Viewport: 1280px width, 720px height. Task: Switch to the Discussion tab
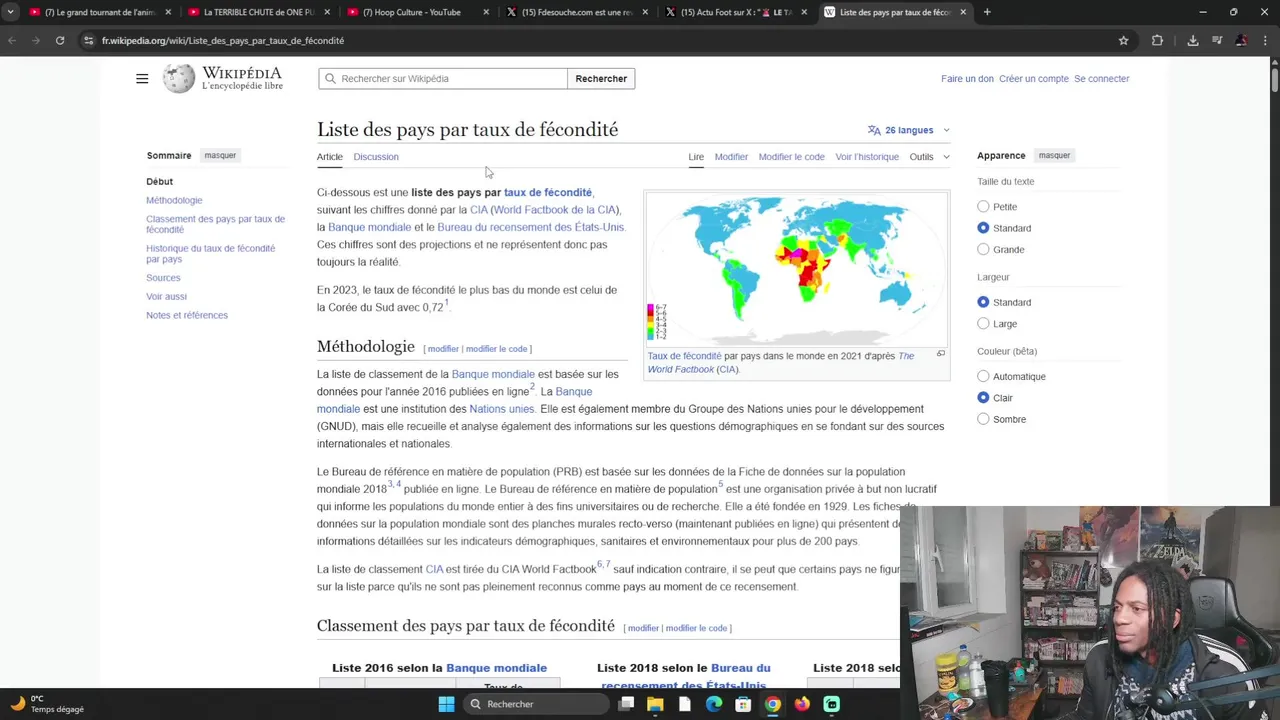tap(376, 156)
